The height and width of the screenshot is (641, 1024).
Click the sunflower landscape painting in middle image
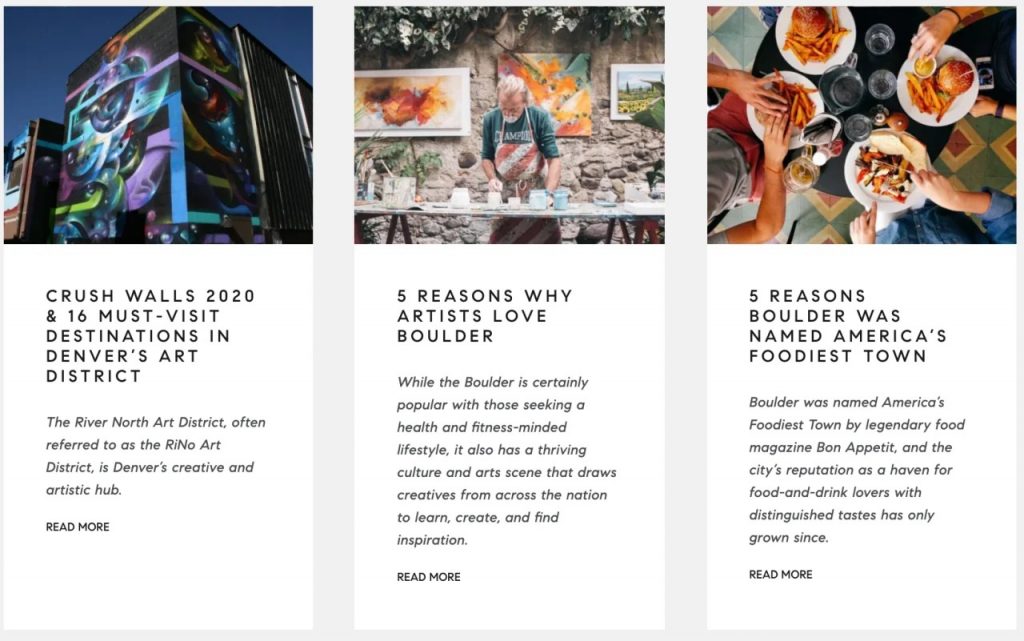pyautogui.click(x=637, y=91)
